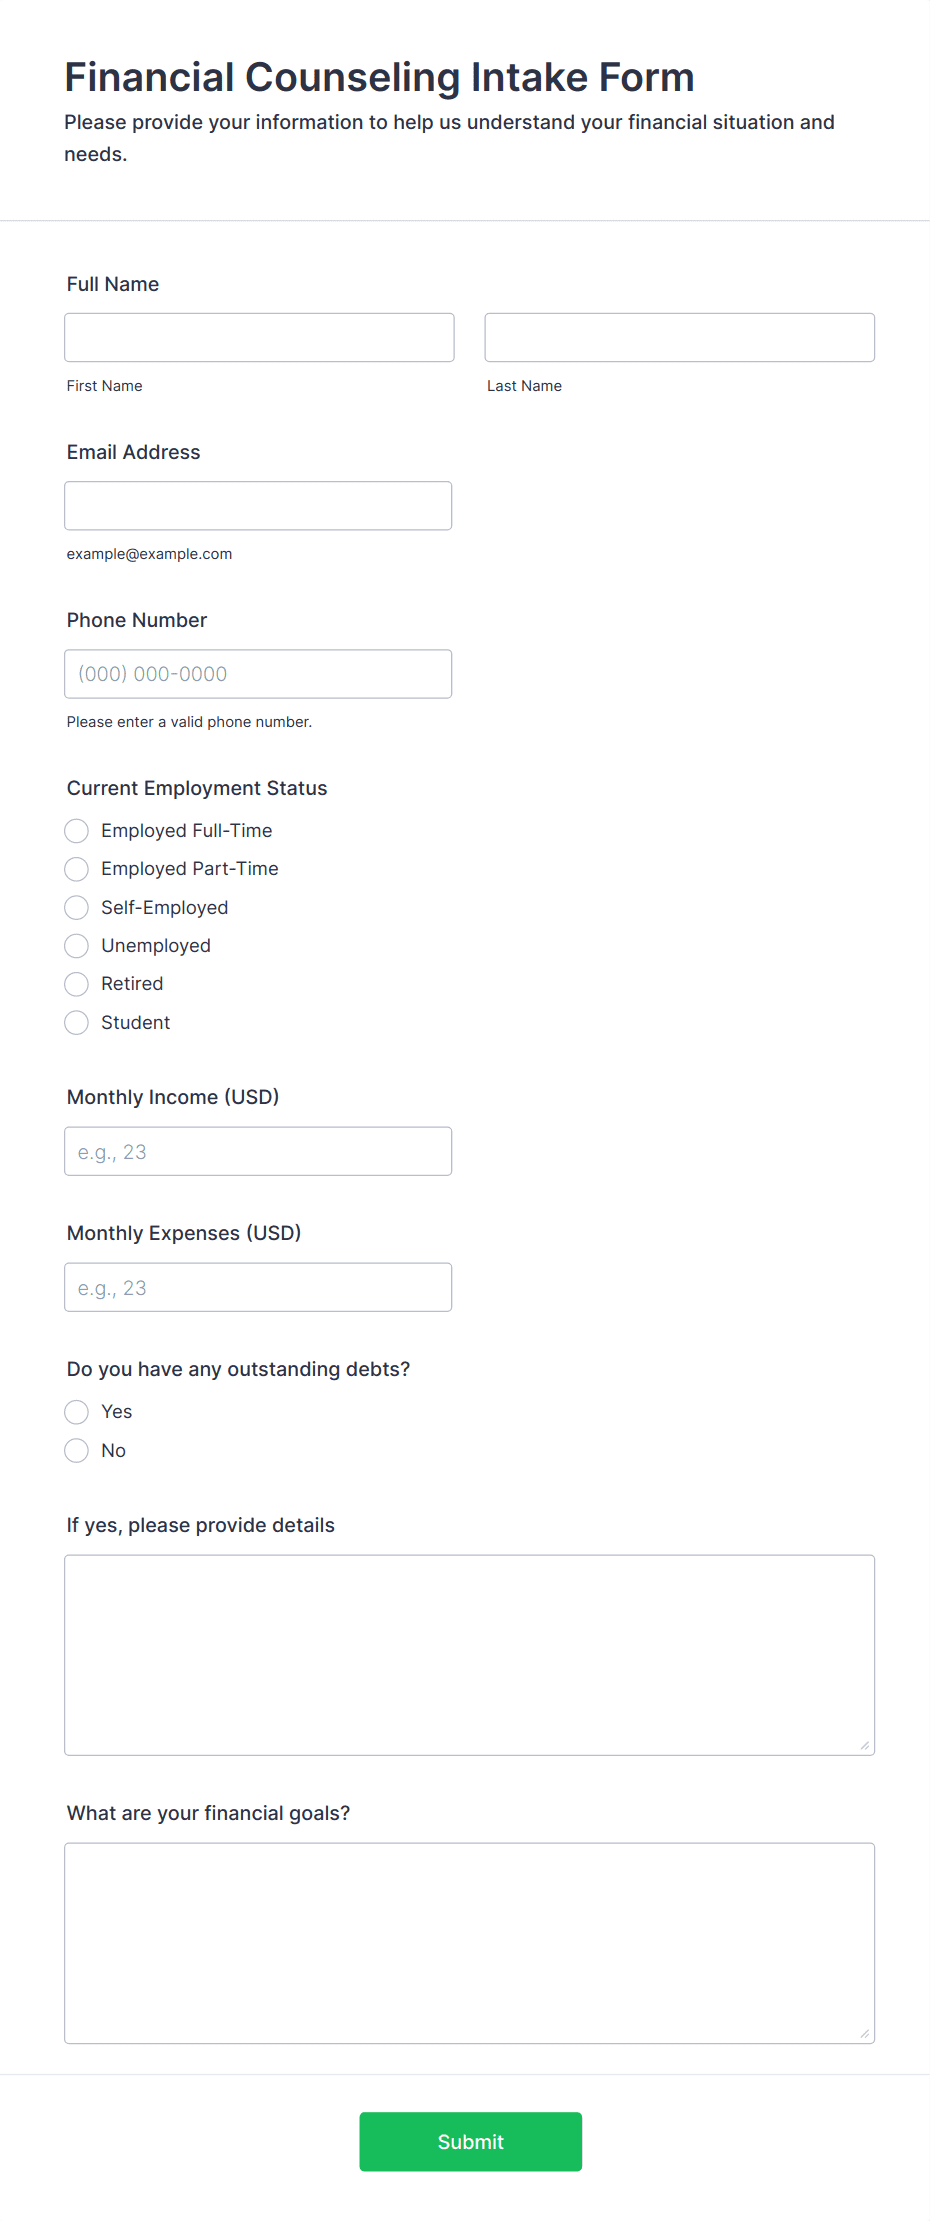This screenshot has width=930, height=2221.
Task: Choose Student as employment status
Action: click(77, 1022)
